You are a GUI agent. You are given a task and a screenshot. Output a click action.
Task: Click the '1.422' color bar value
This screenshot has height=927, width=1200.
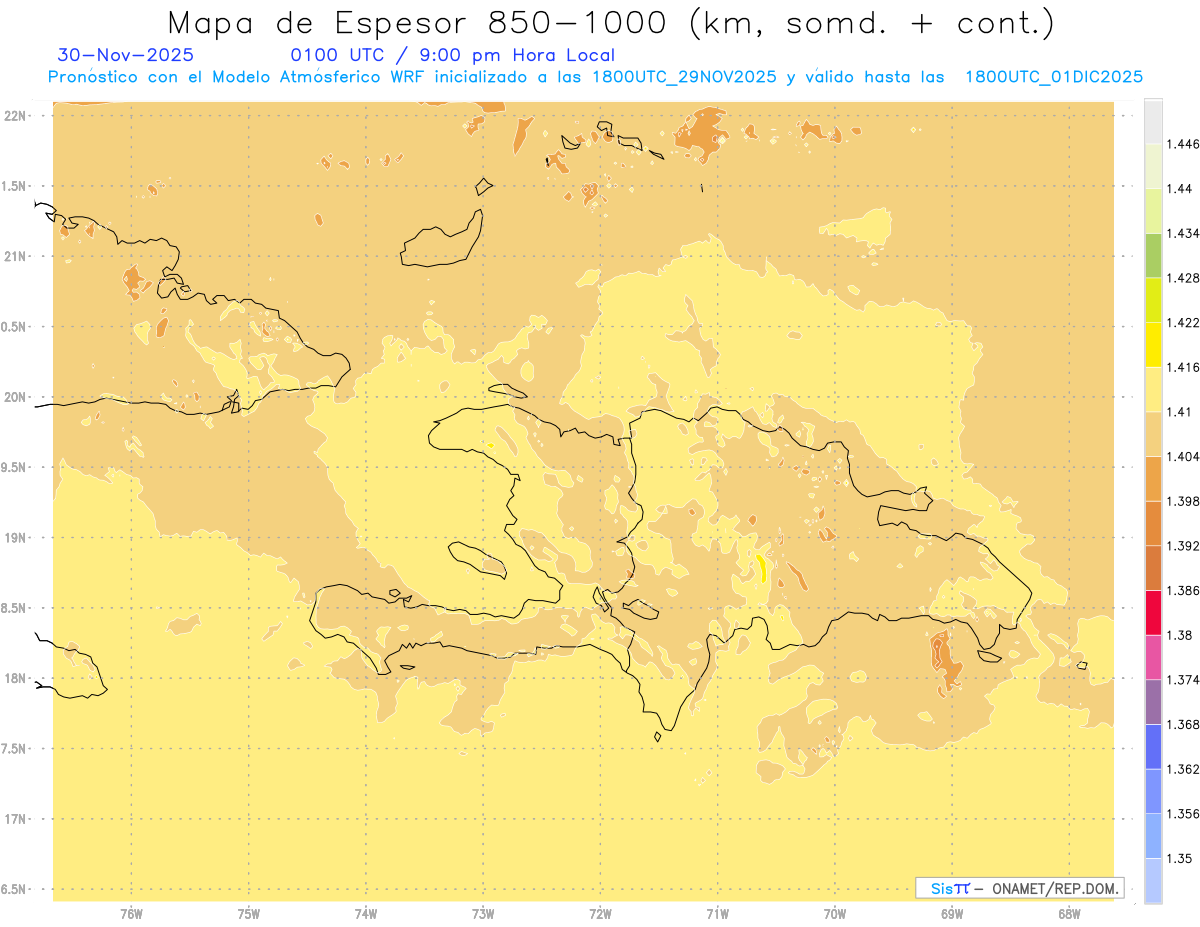click(1183, 322)
